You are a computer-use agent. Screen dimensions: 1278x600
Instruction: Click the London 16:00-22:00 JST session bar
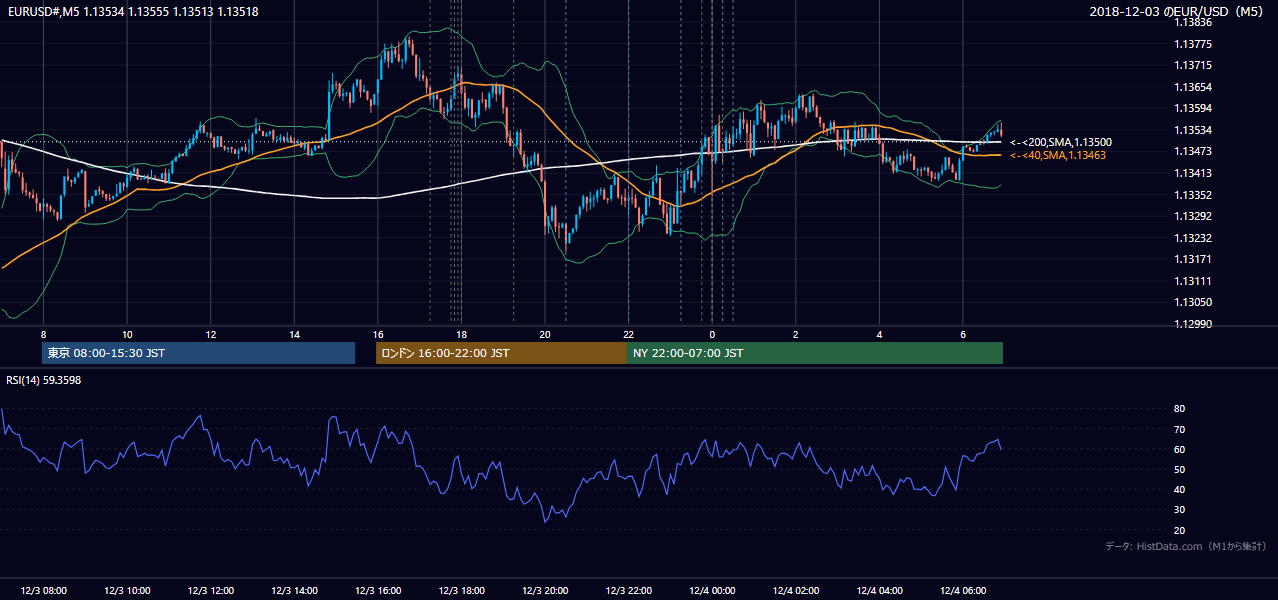click(501, 353)
